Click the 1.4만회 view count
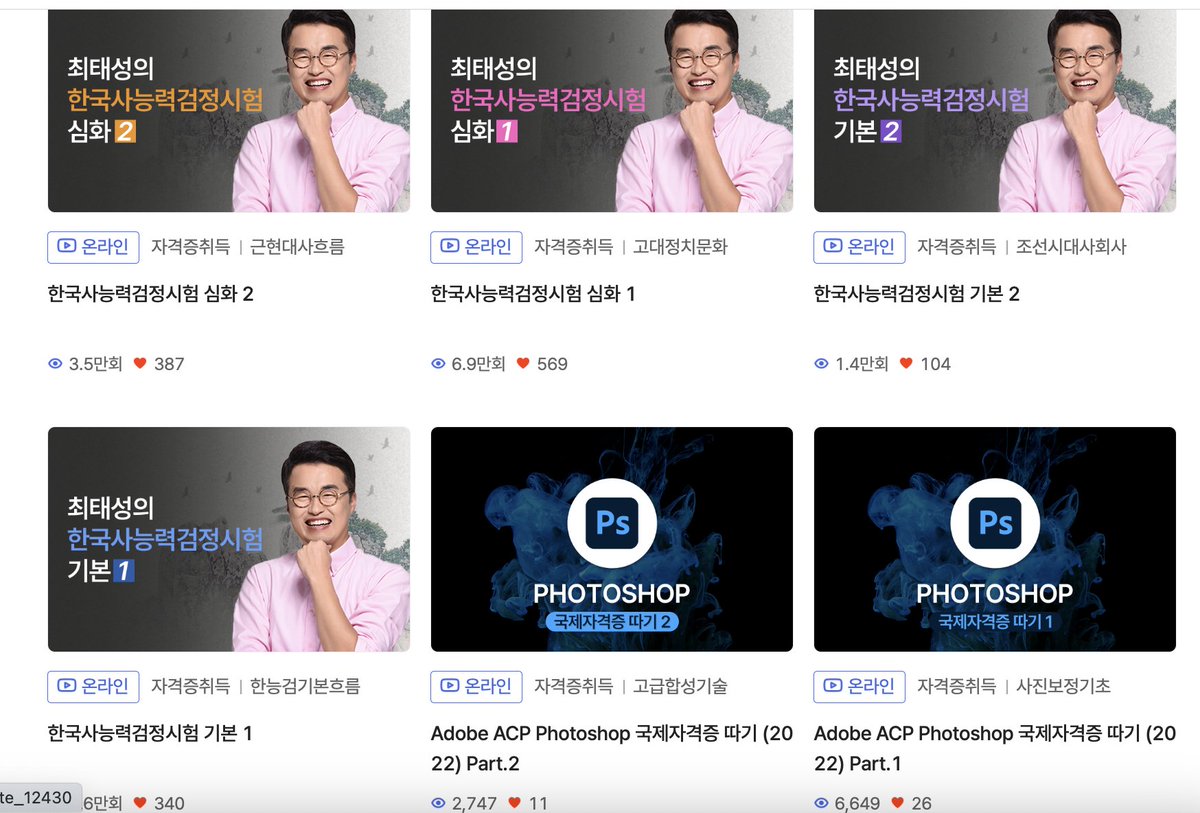Viewport: 1200px width, 813px height. pos(861,364)
